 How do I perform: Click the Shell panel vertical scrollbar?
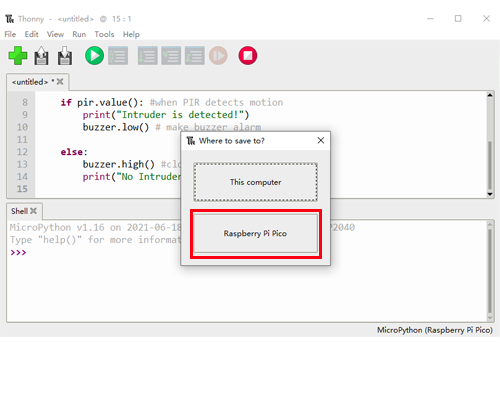(x=490, y=271)
